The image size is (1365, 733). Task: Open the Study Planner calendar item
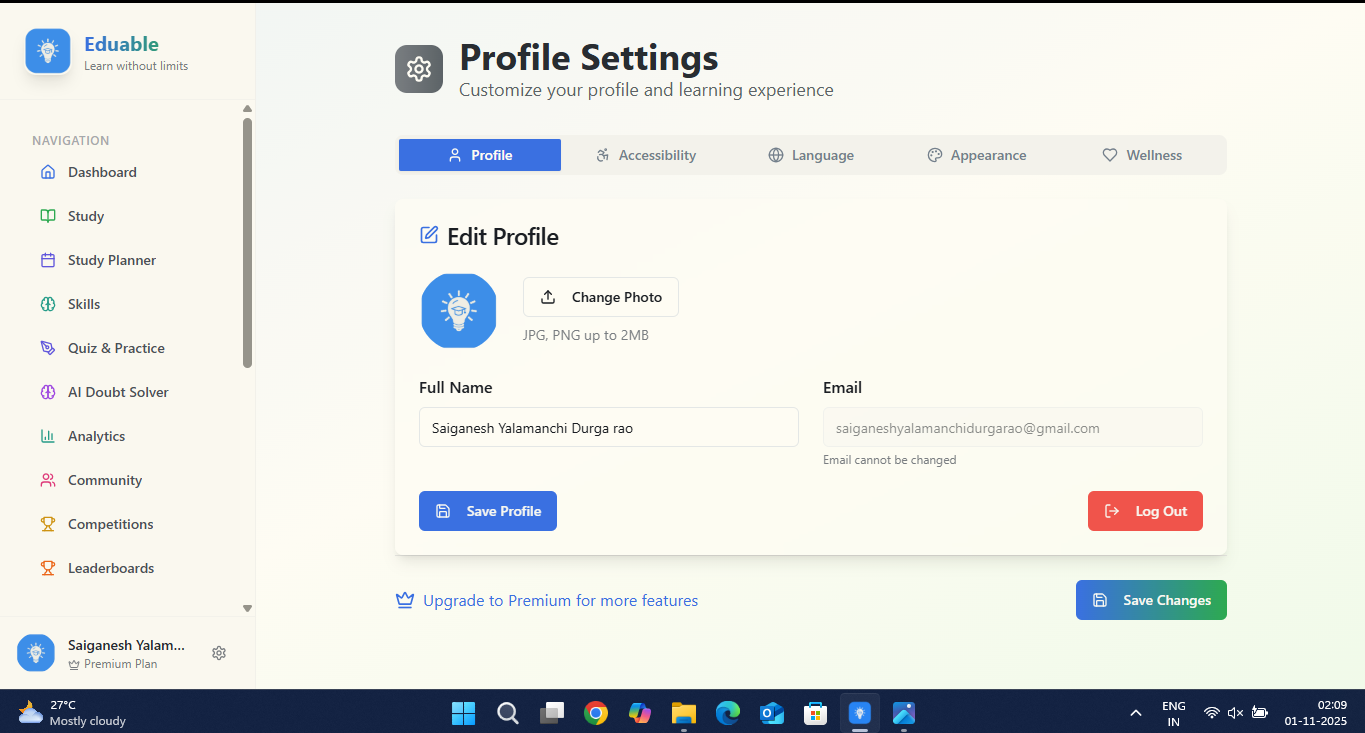111,260
